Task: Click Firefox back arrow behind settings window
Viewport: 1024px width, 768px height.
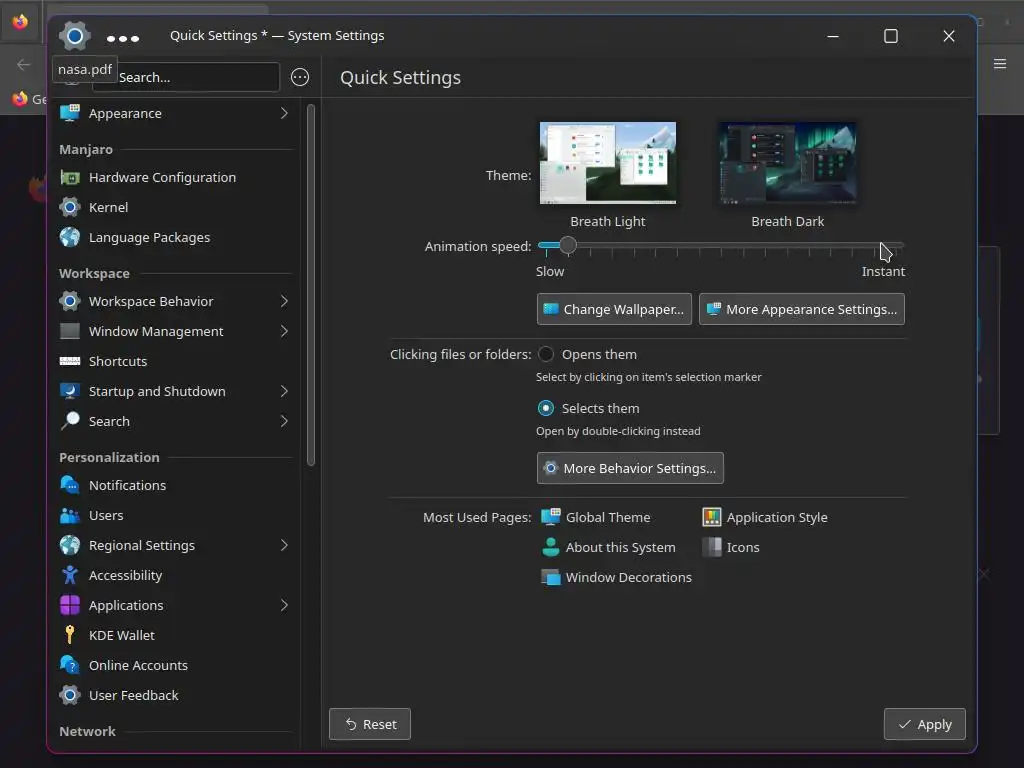Action: 23,65
